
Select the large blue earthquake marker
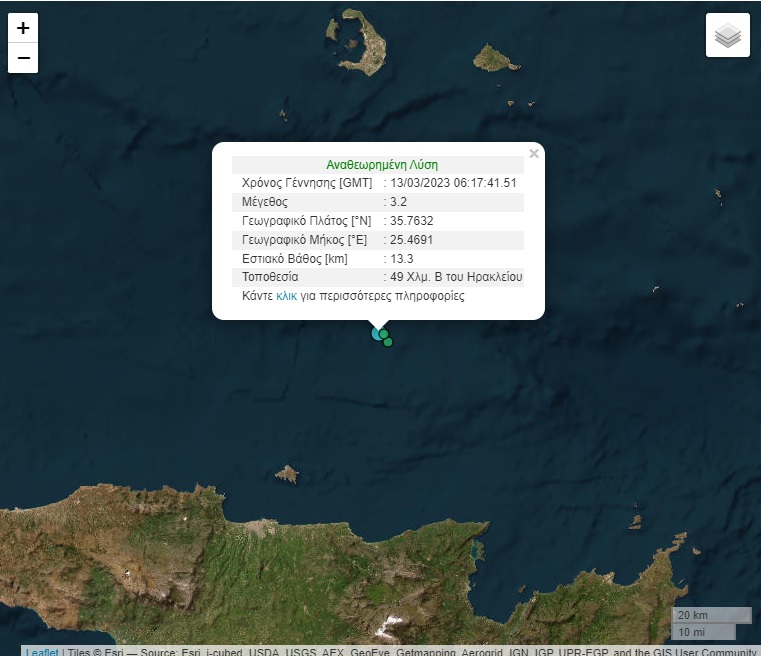[377, 333]
